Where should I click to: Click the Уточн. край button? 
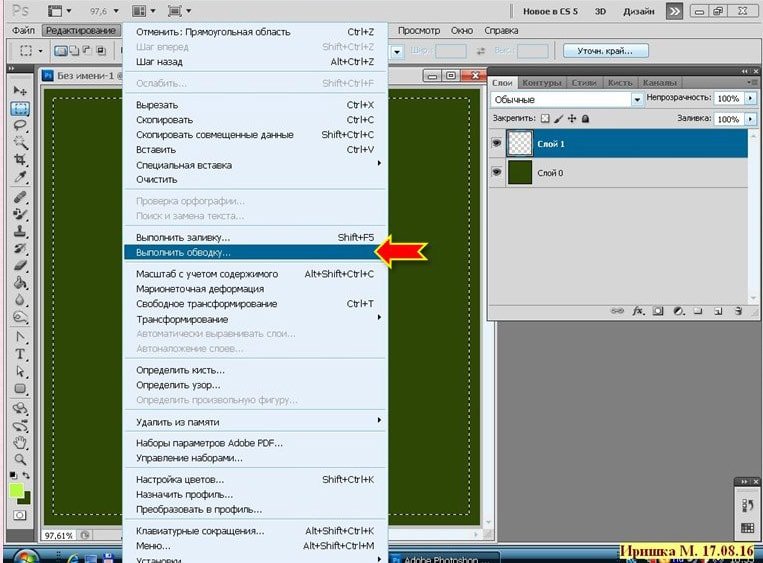(x=605, y=50)
